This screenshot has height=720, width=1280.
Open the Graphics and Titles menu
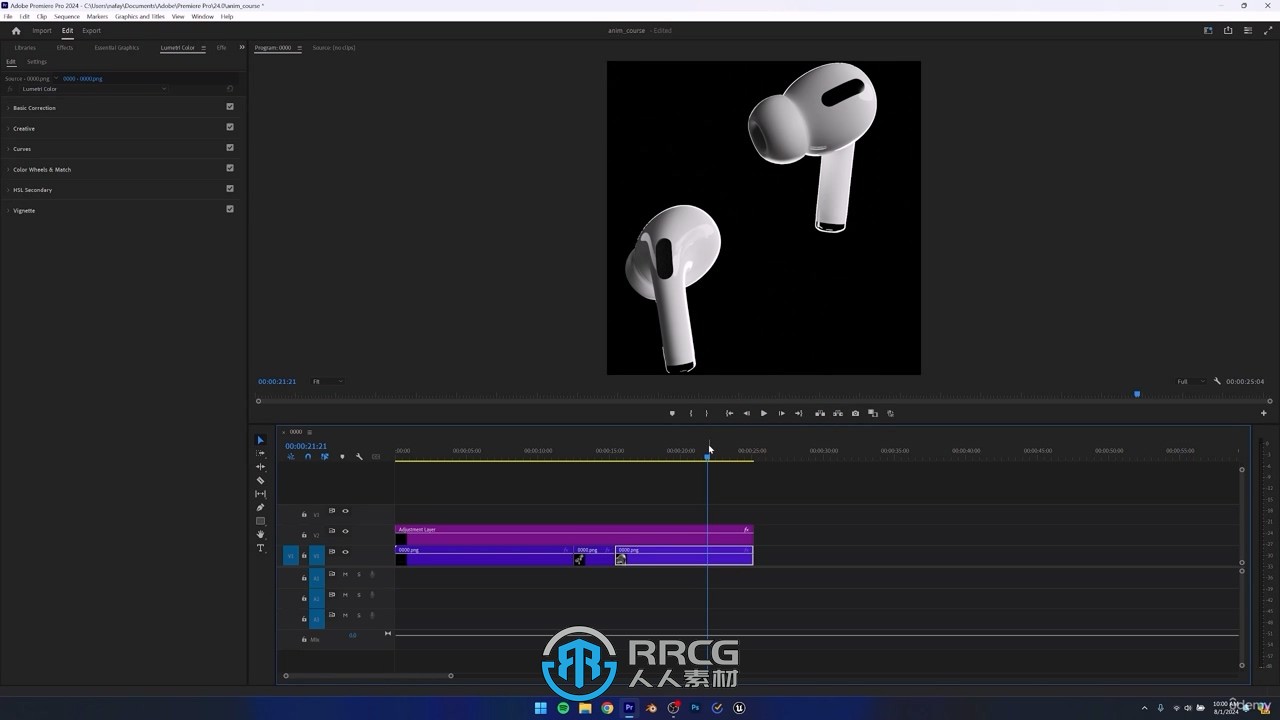point(140,17)
